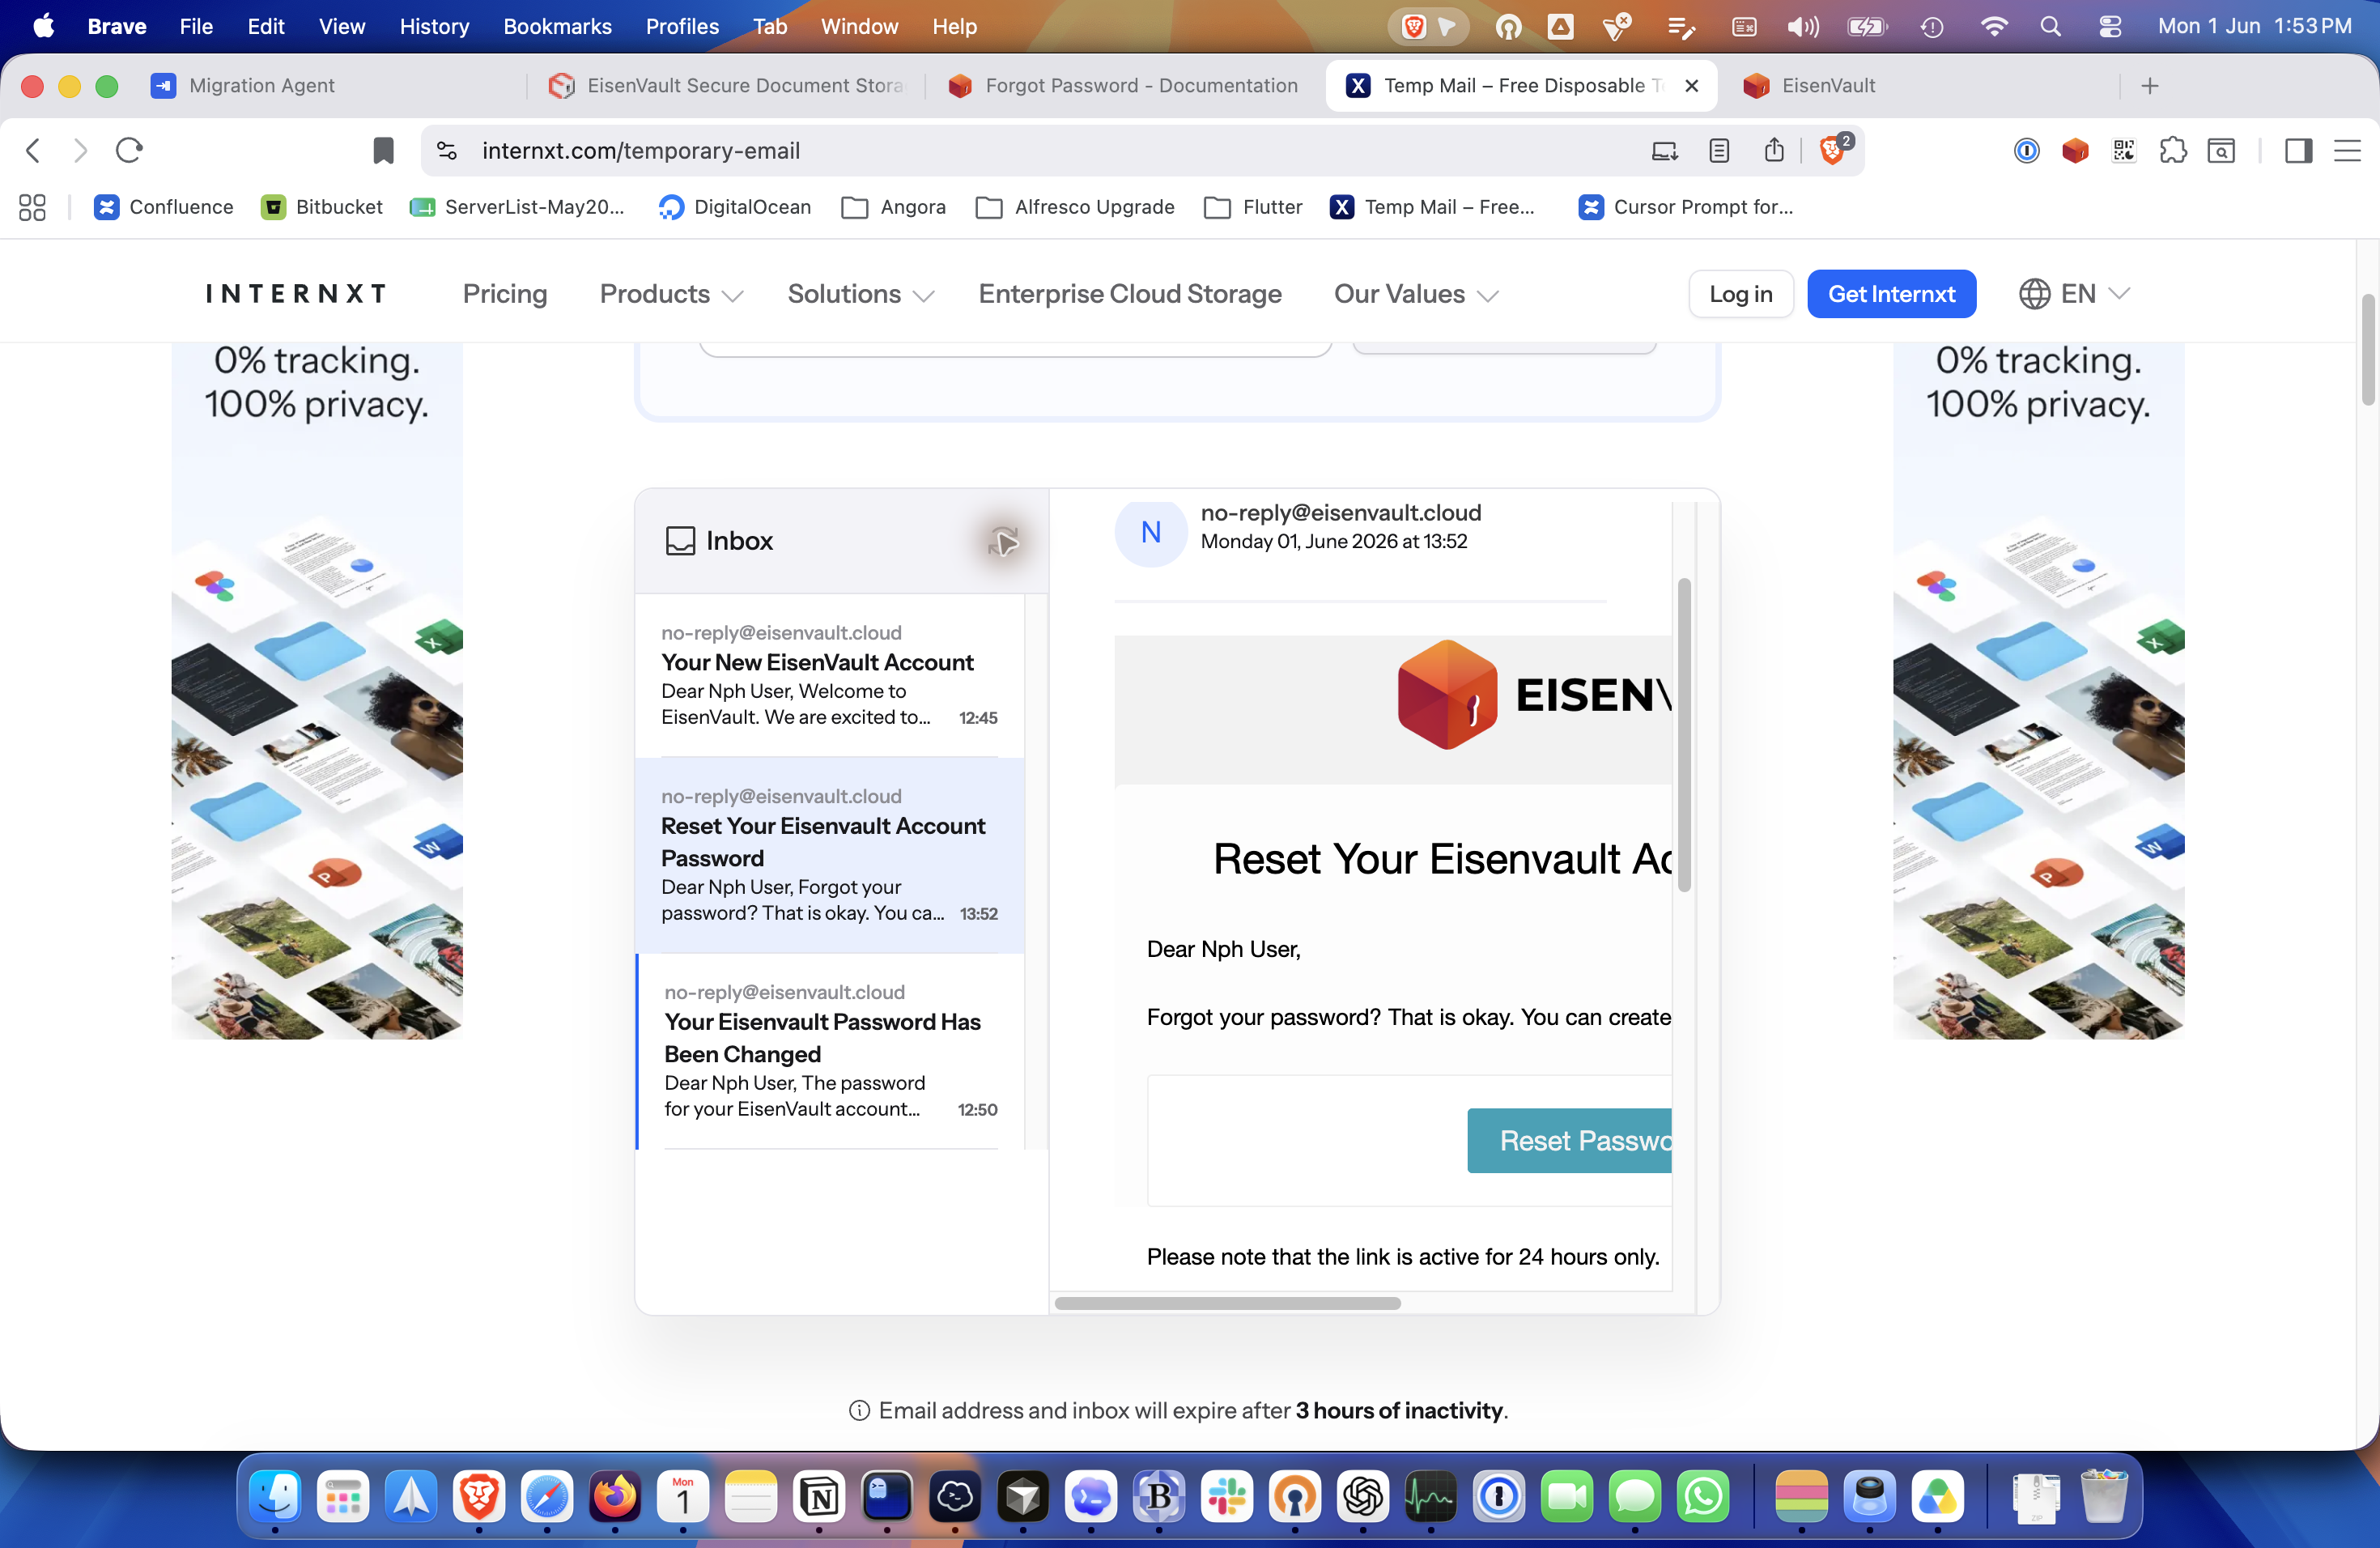Open WhatsApp from the Dock
Image resolution: width=2380 pixels, height=1548 pixels.
coord(1703,1496)
